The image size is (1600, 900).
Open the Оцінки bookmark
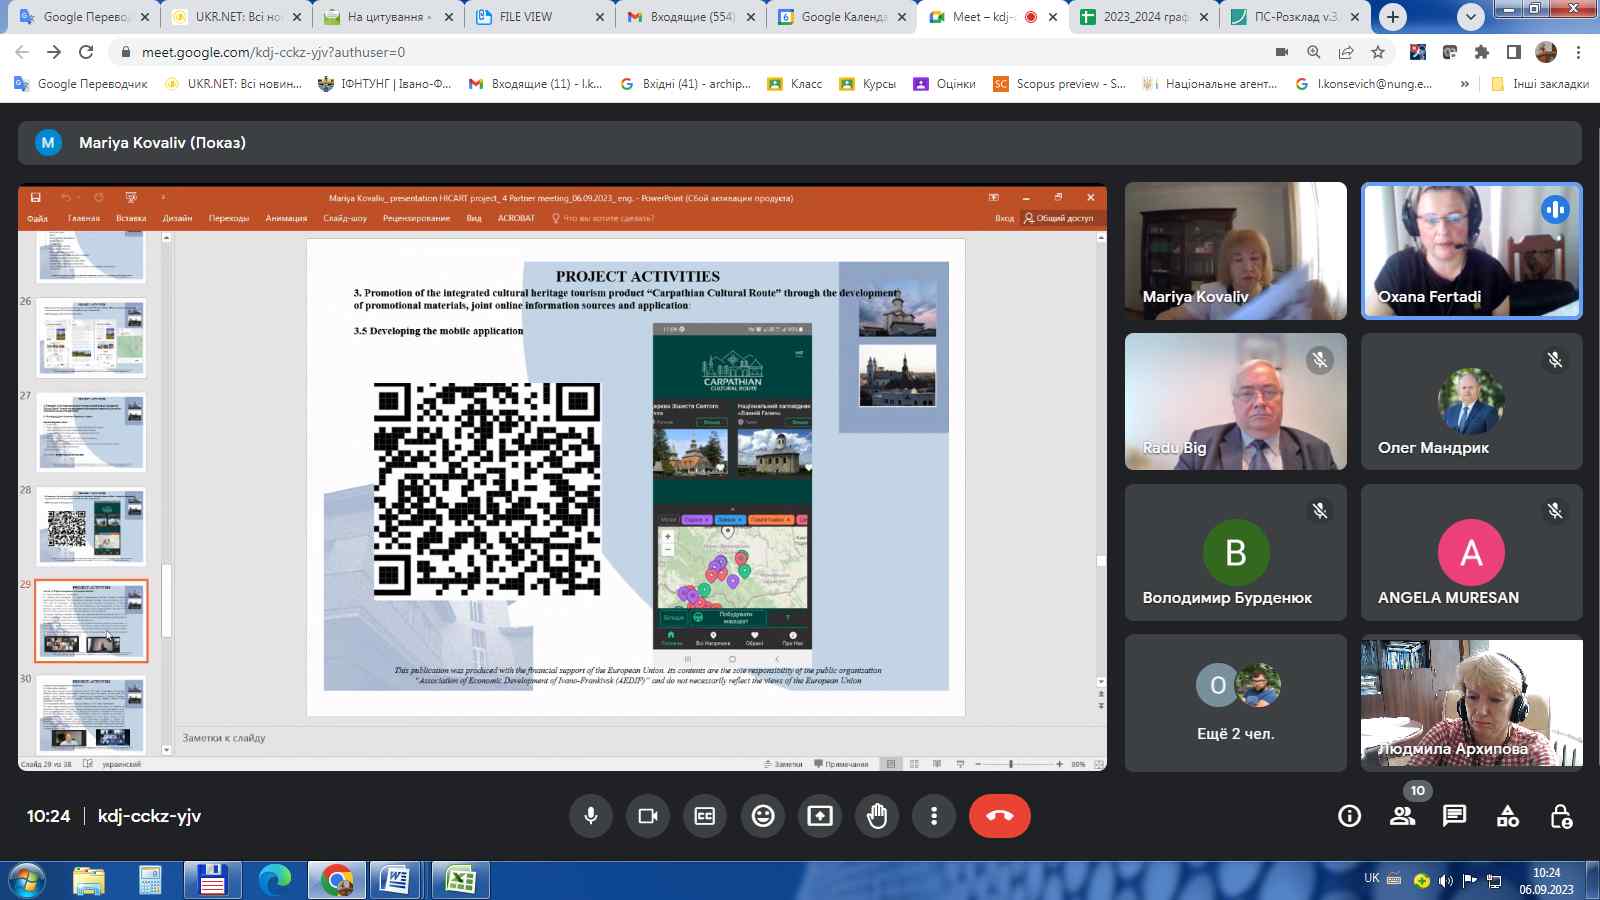(944, 84)
